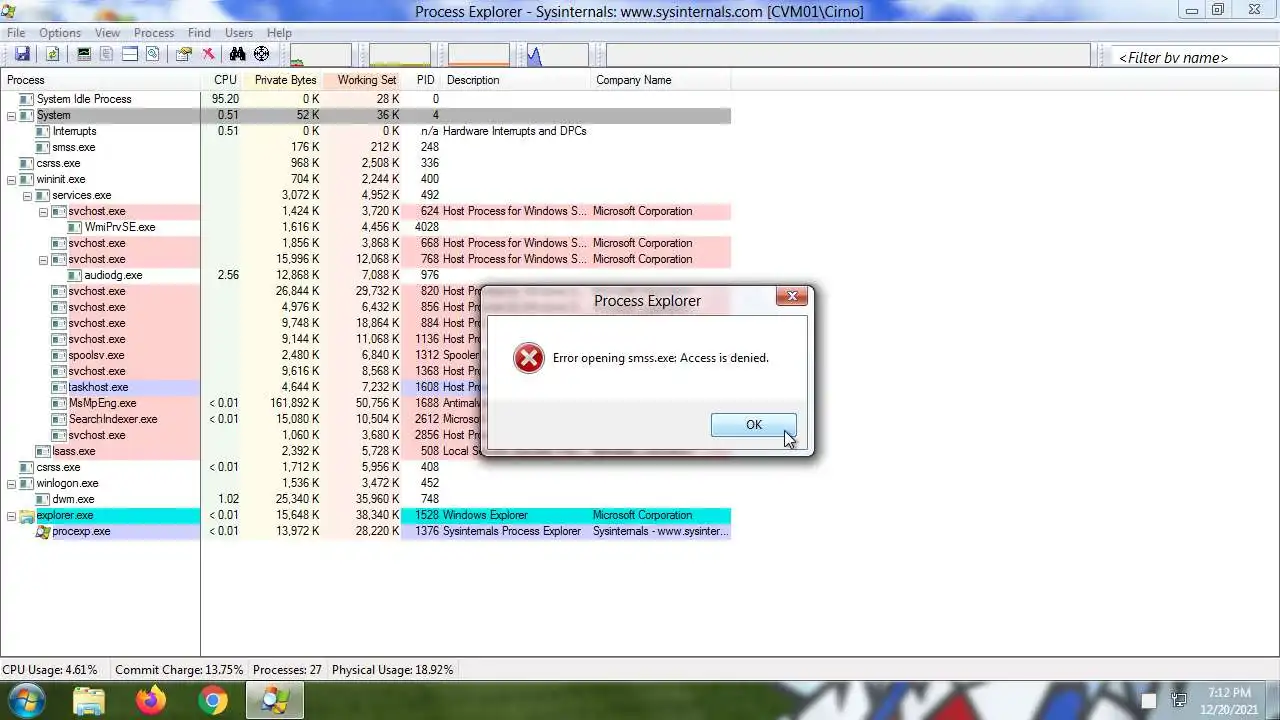Click the Process Explorer taskbar button

(x=275, y=700)
